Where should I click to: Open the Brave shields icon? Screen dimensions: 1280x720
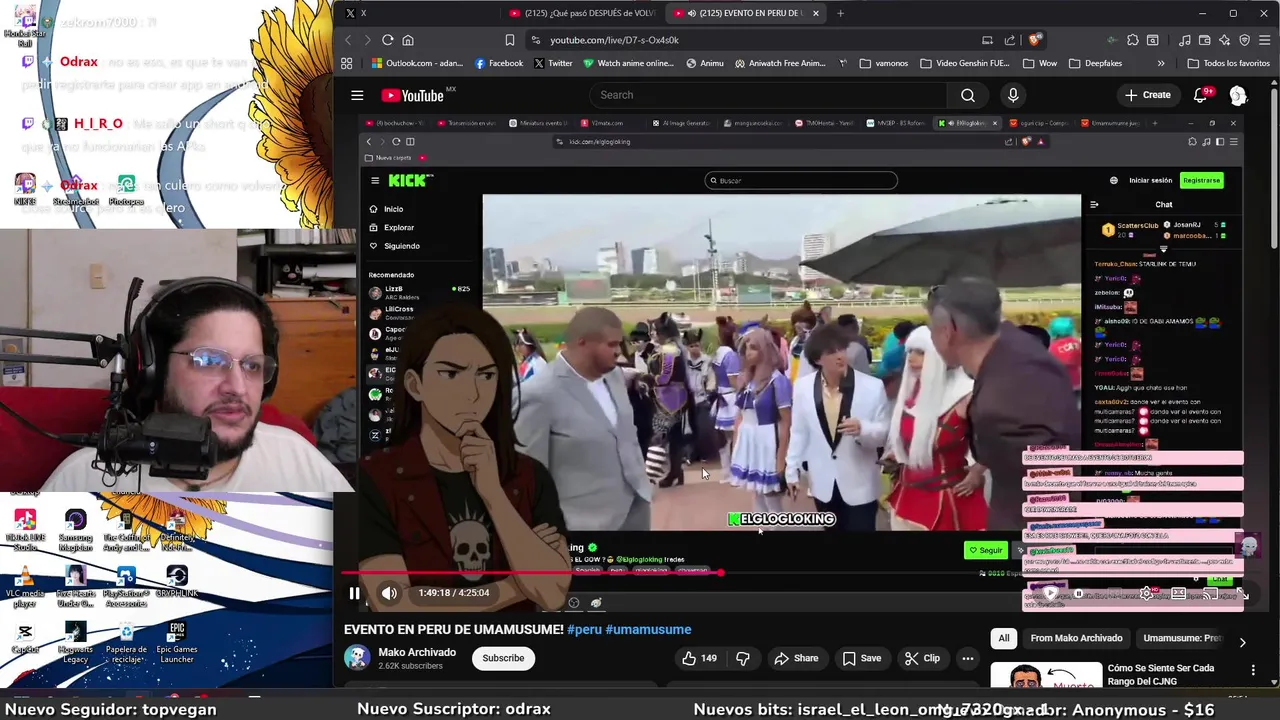coord(1034,40)
